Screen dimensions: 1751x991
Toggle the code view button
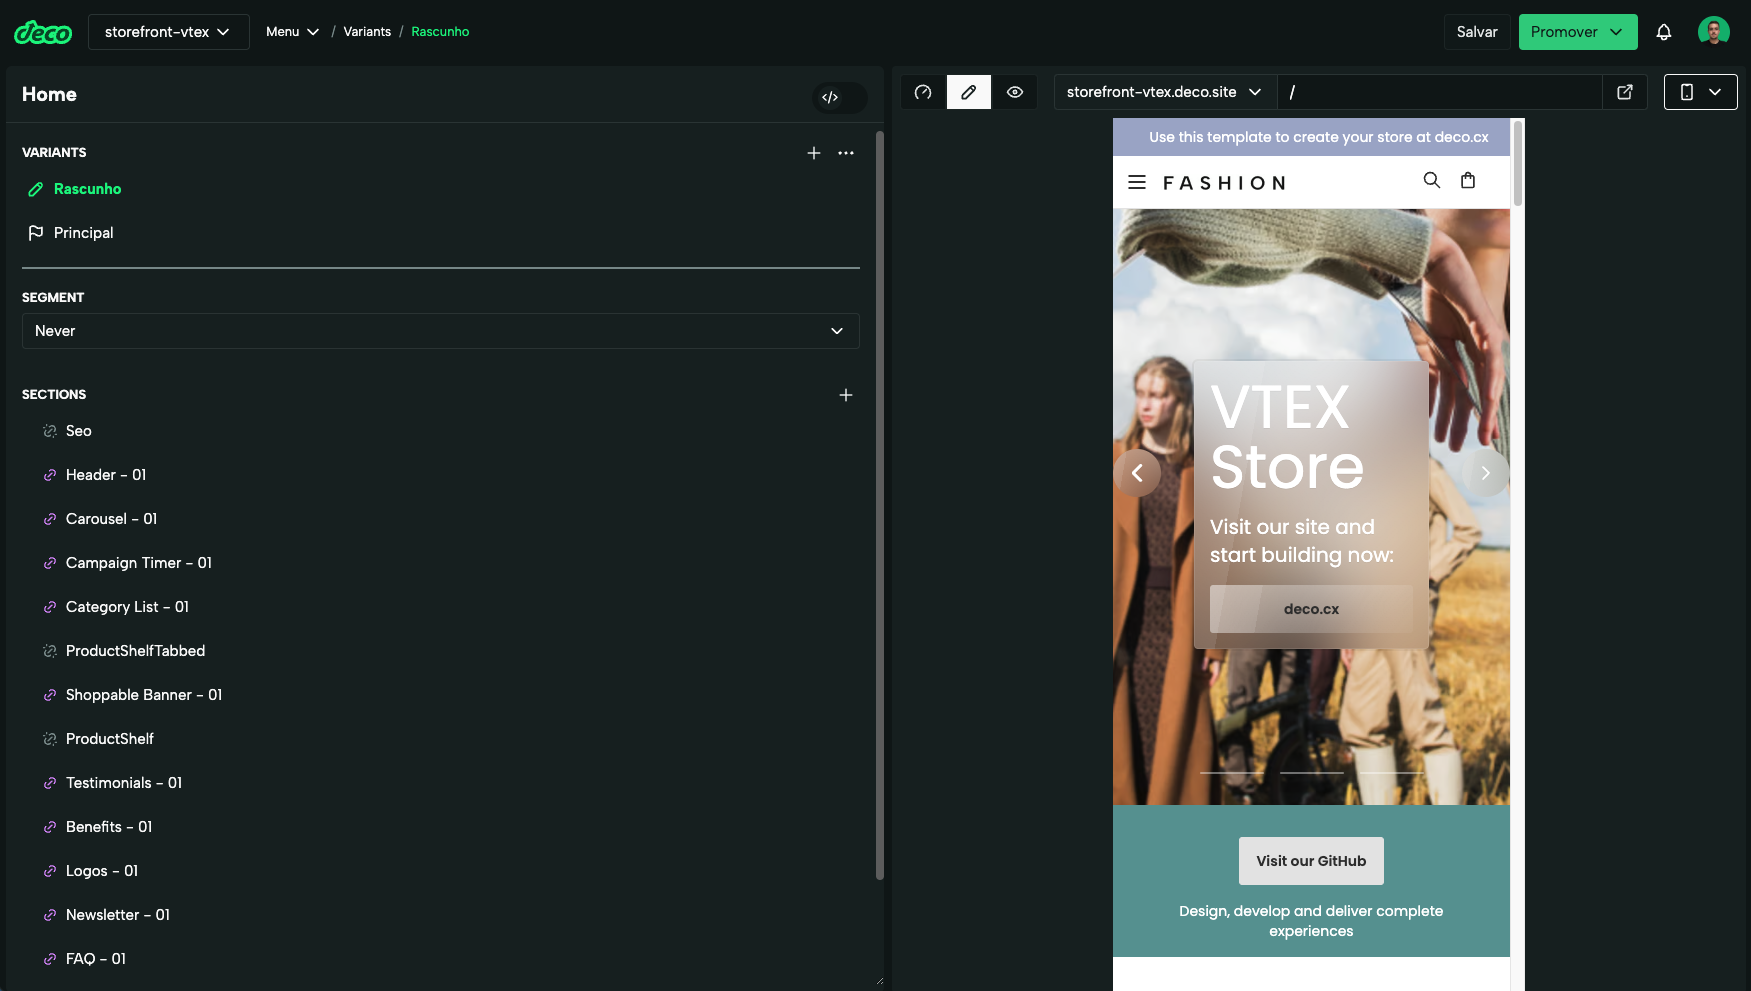830,97
